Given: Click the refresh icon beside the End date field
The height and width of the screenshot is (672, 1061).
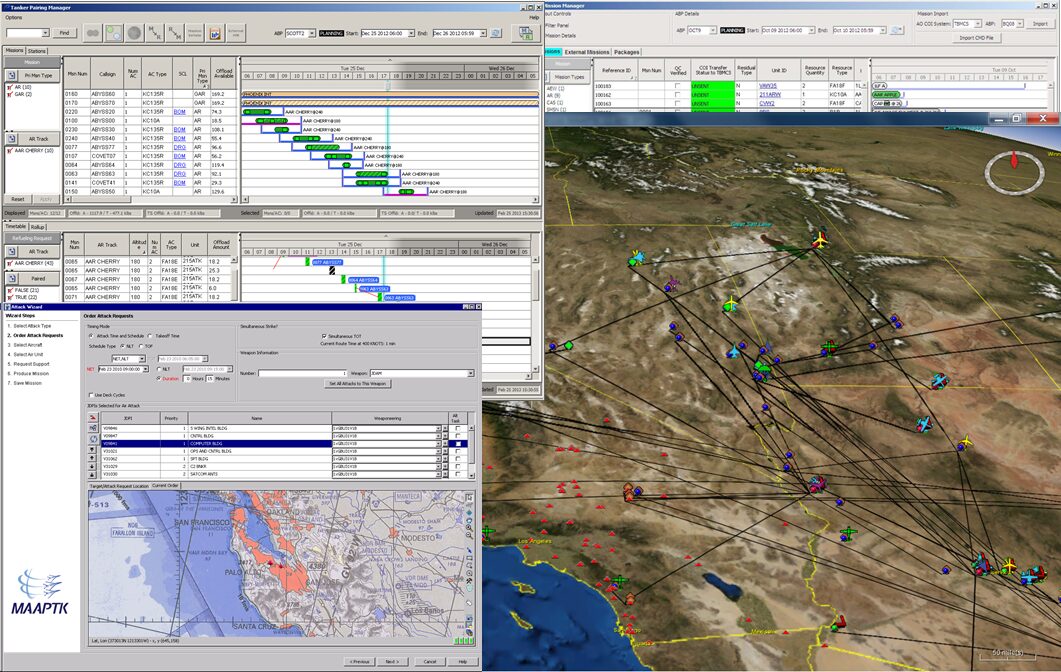Looking at the screenshot, I should coord(494,31).
